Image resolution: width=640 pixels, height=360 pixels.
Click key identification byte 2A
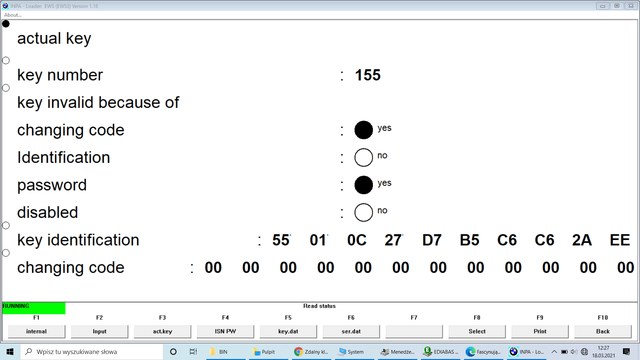pos(582,240)
